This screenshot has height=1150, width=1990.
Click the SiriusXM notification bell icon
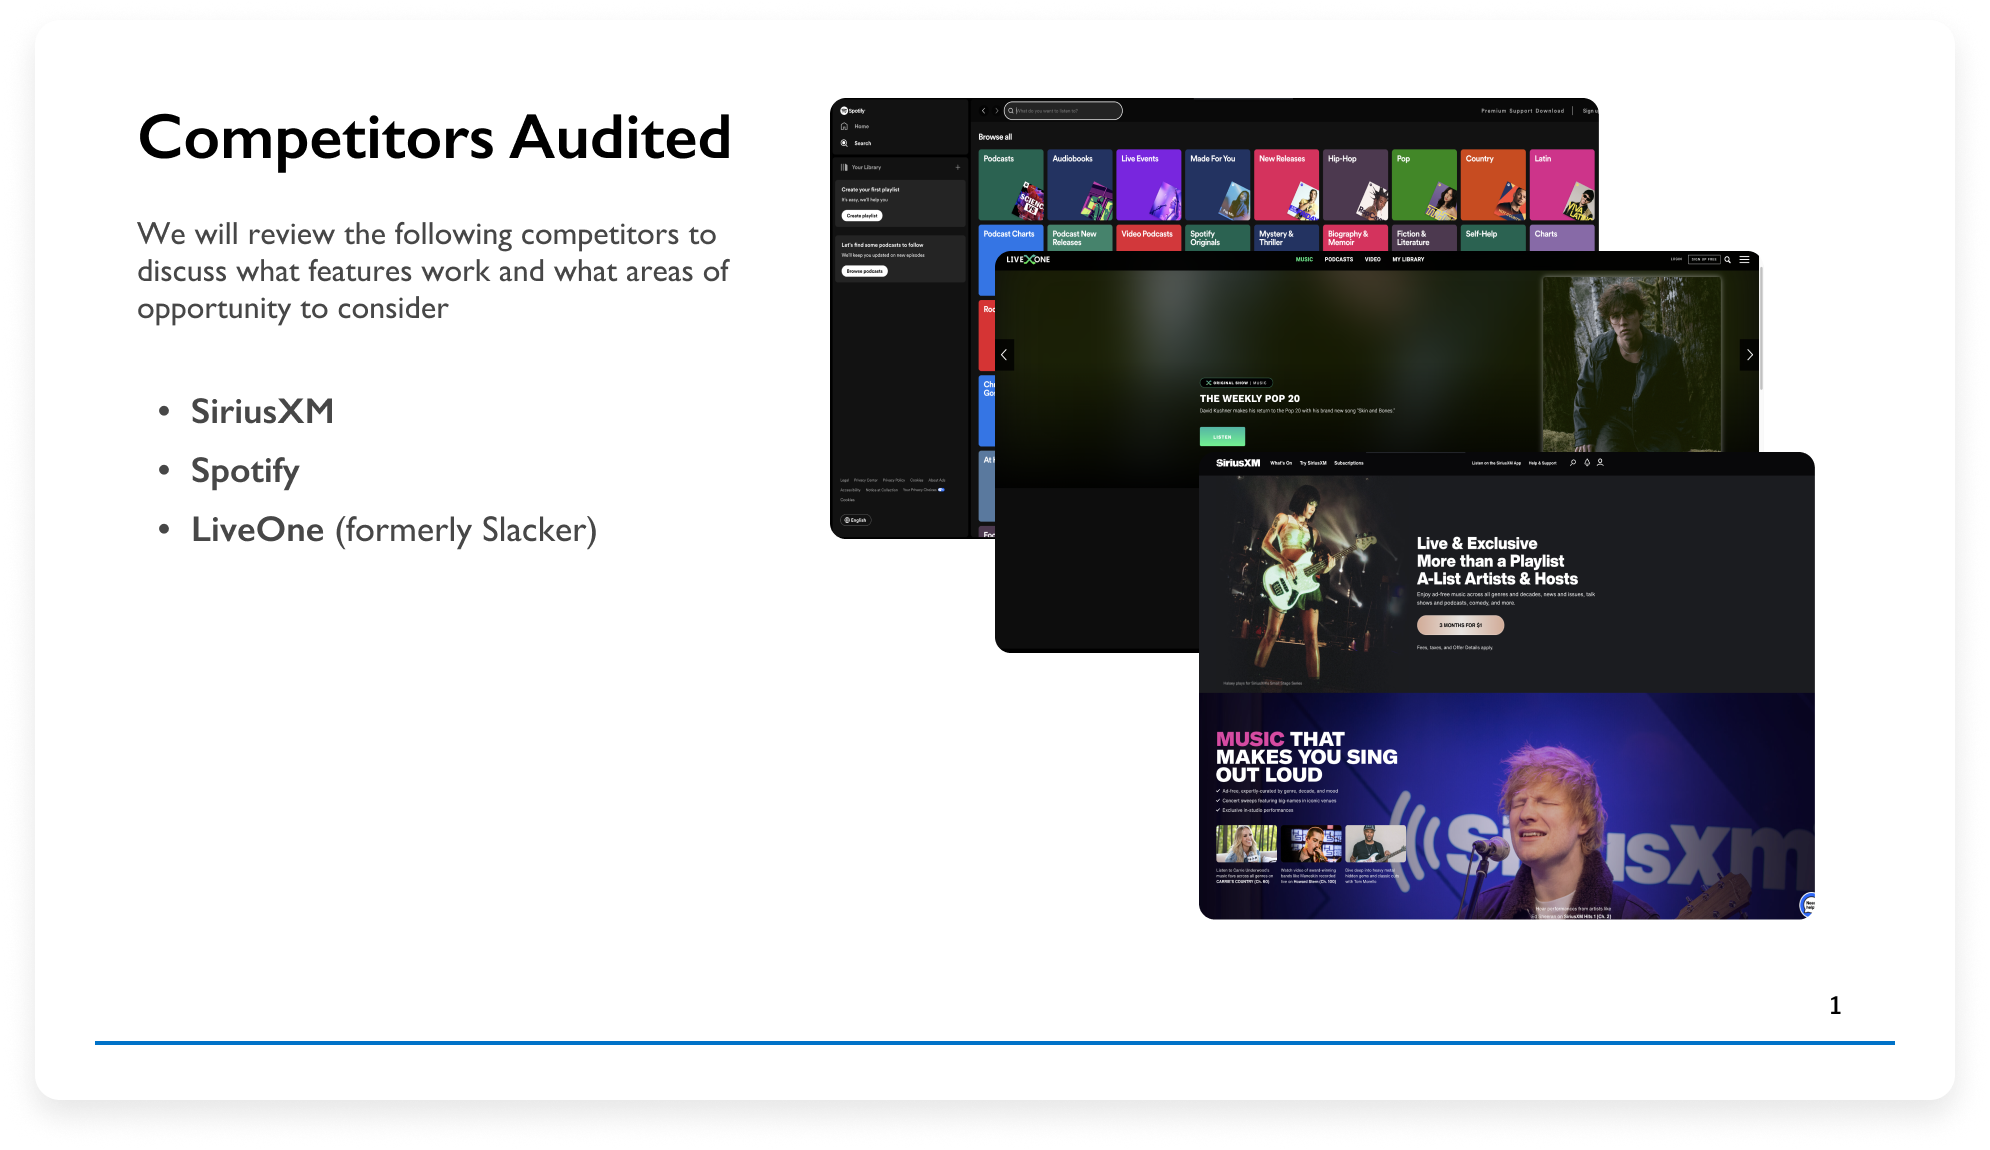(x=1587, y=463)
